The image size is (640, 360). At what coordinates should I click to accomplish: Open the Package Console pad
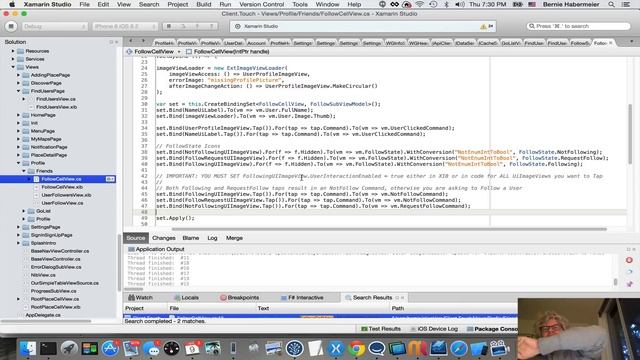(x=492, y=329)
